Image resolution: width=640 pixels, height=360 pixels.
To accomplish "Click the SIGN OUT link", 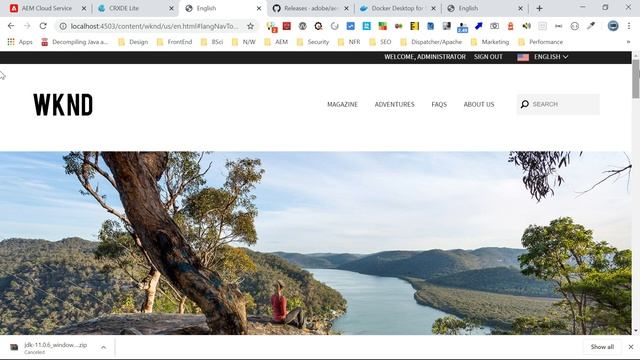I will tap(488, 57).
